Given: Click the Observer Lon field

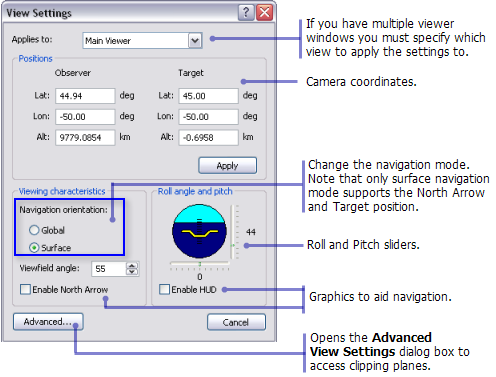Looking at the screenshot, I should (x=85, y=117).
